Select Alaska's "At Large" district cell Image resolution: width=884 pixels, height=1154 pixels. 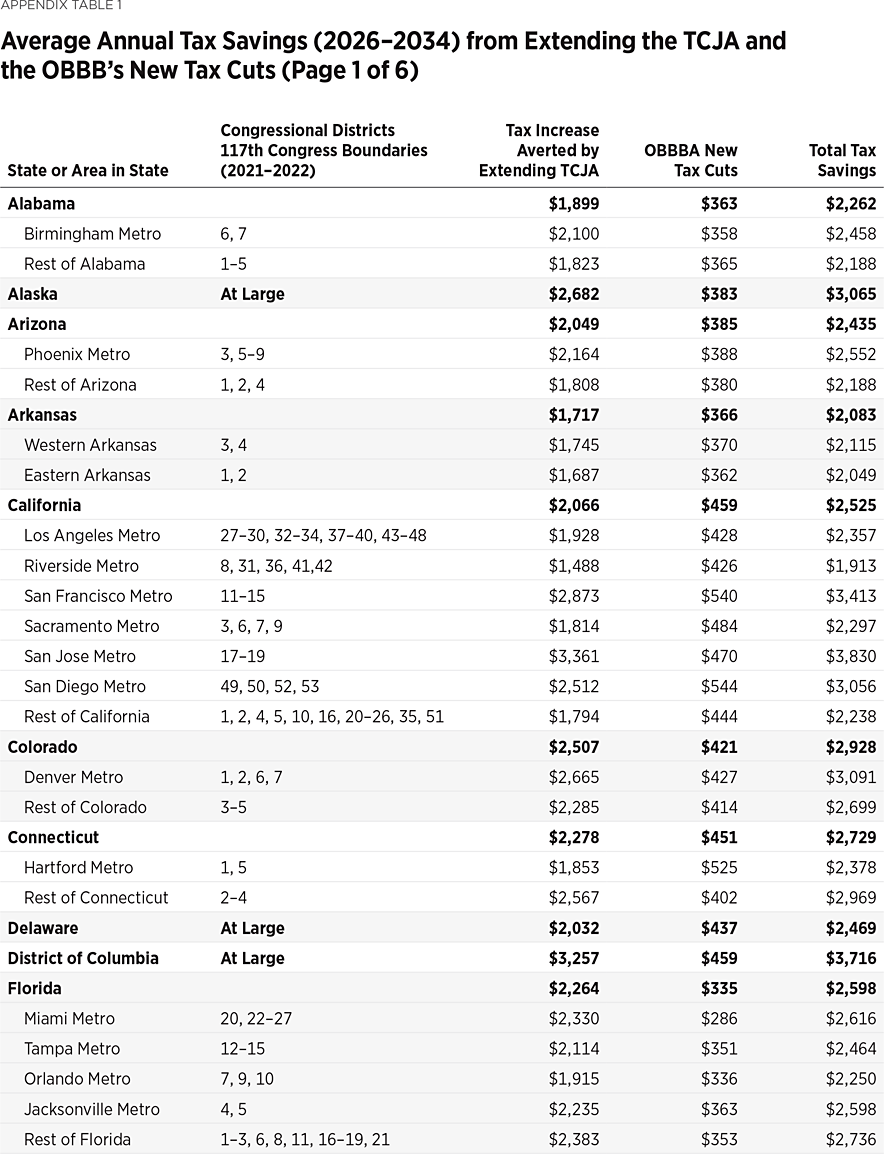pos(252,295)
